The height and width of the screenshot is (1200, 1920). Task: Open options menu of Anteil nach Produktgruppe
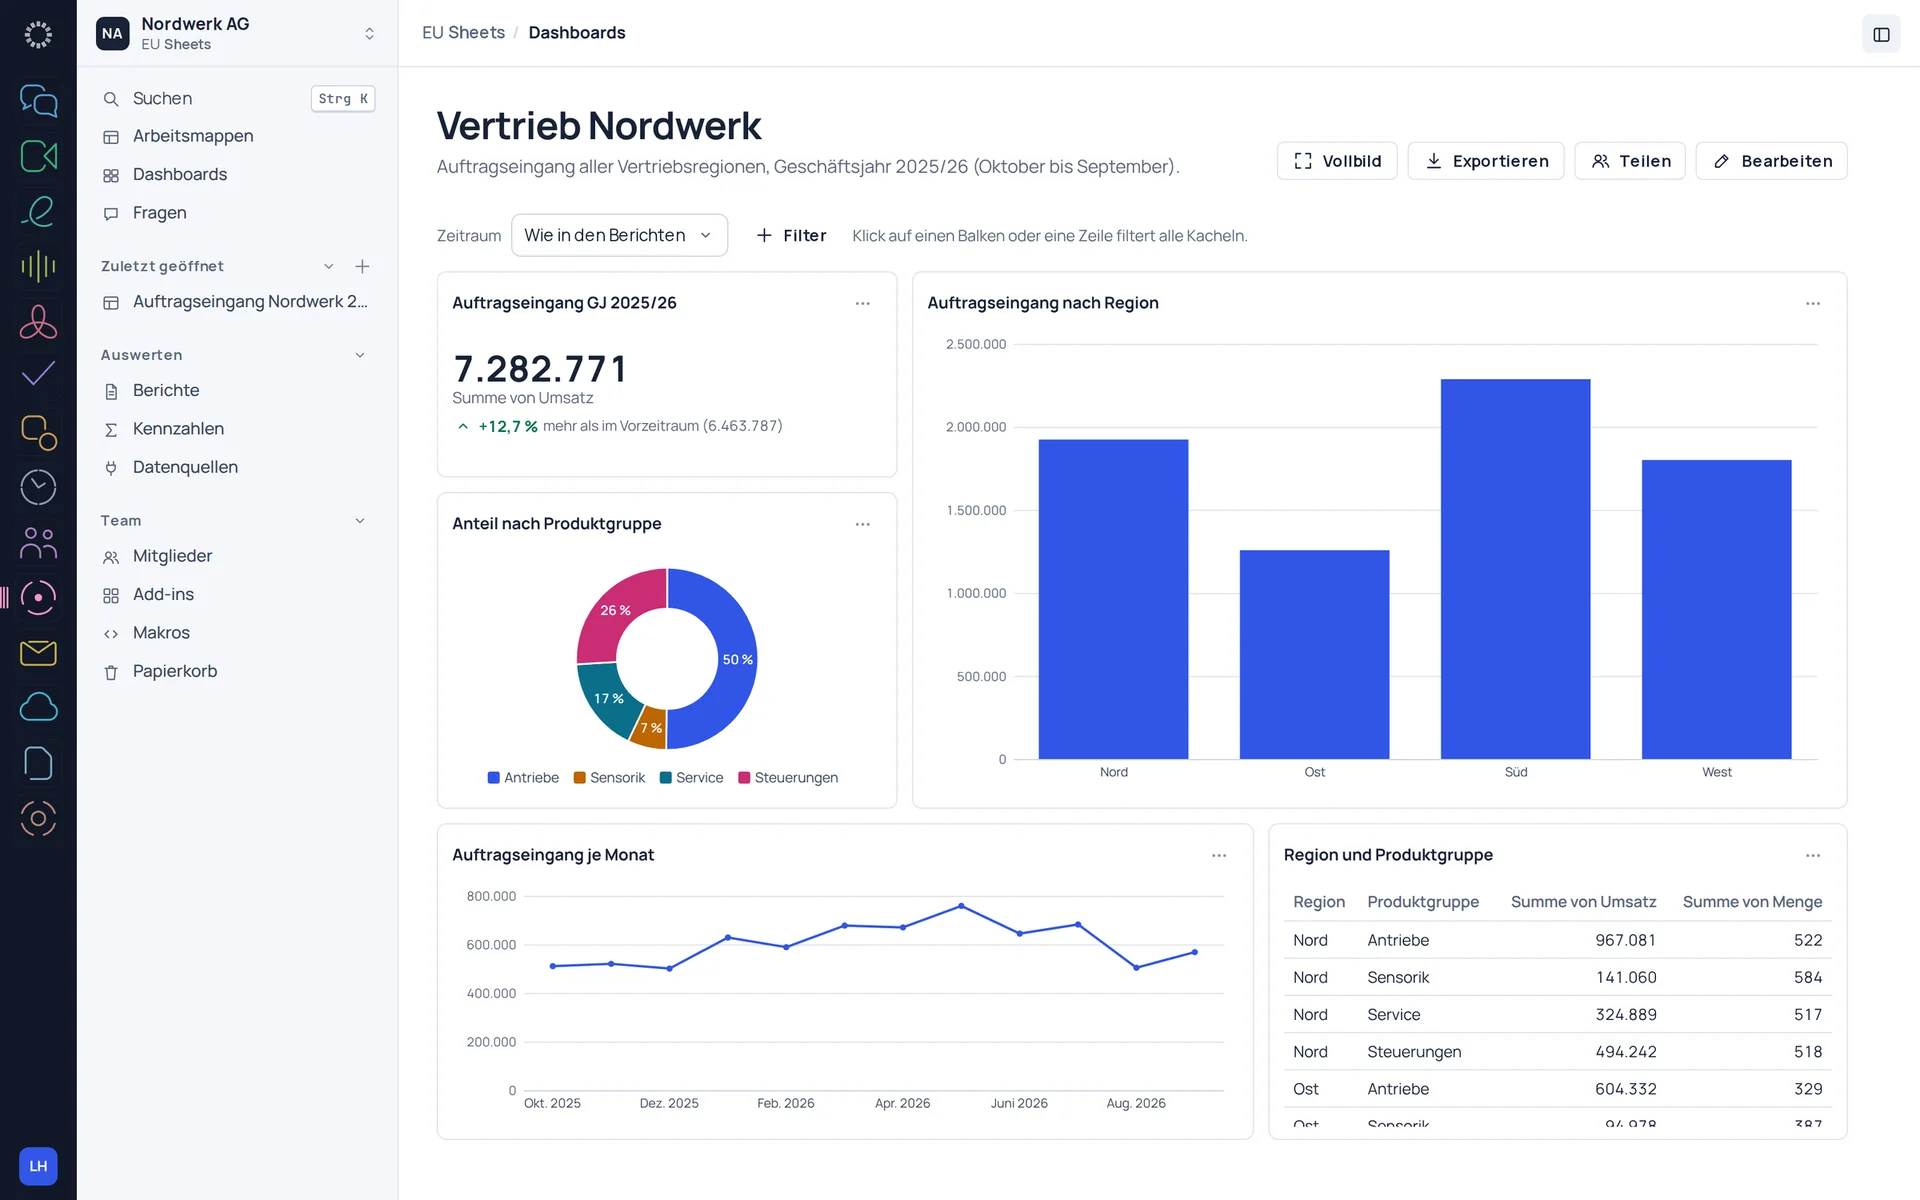(x=863, y=524)
